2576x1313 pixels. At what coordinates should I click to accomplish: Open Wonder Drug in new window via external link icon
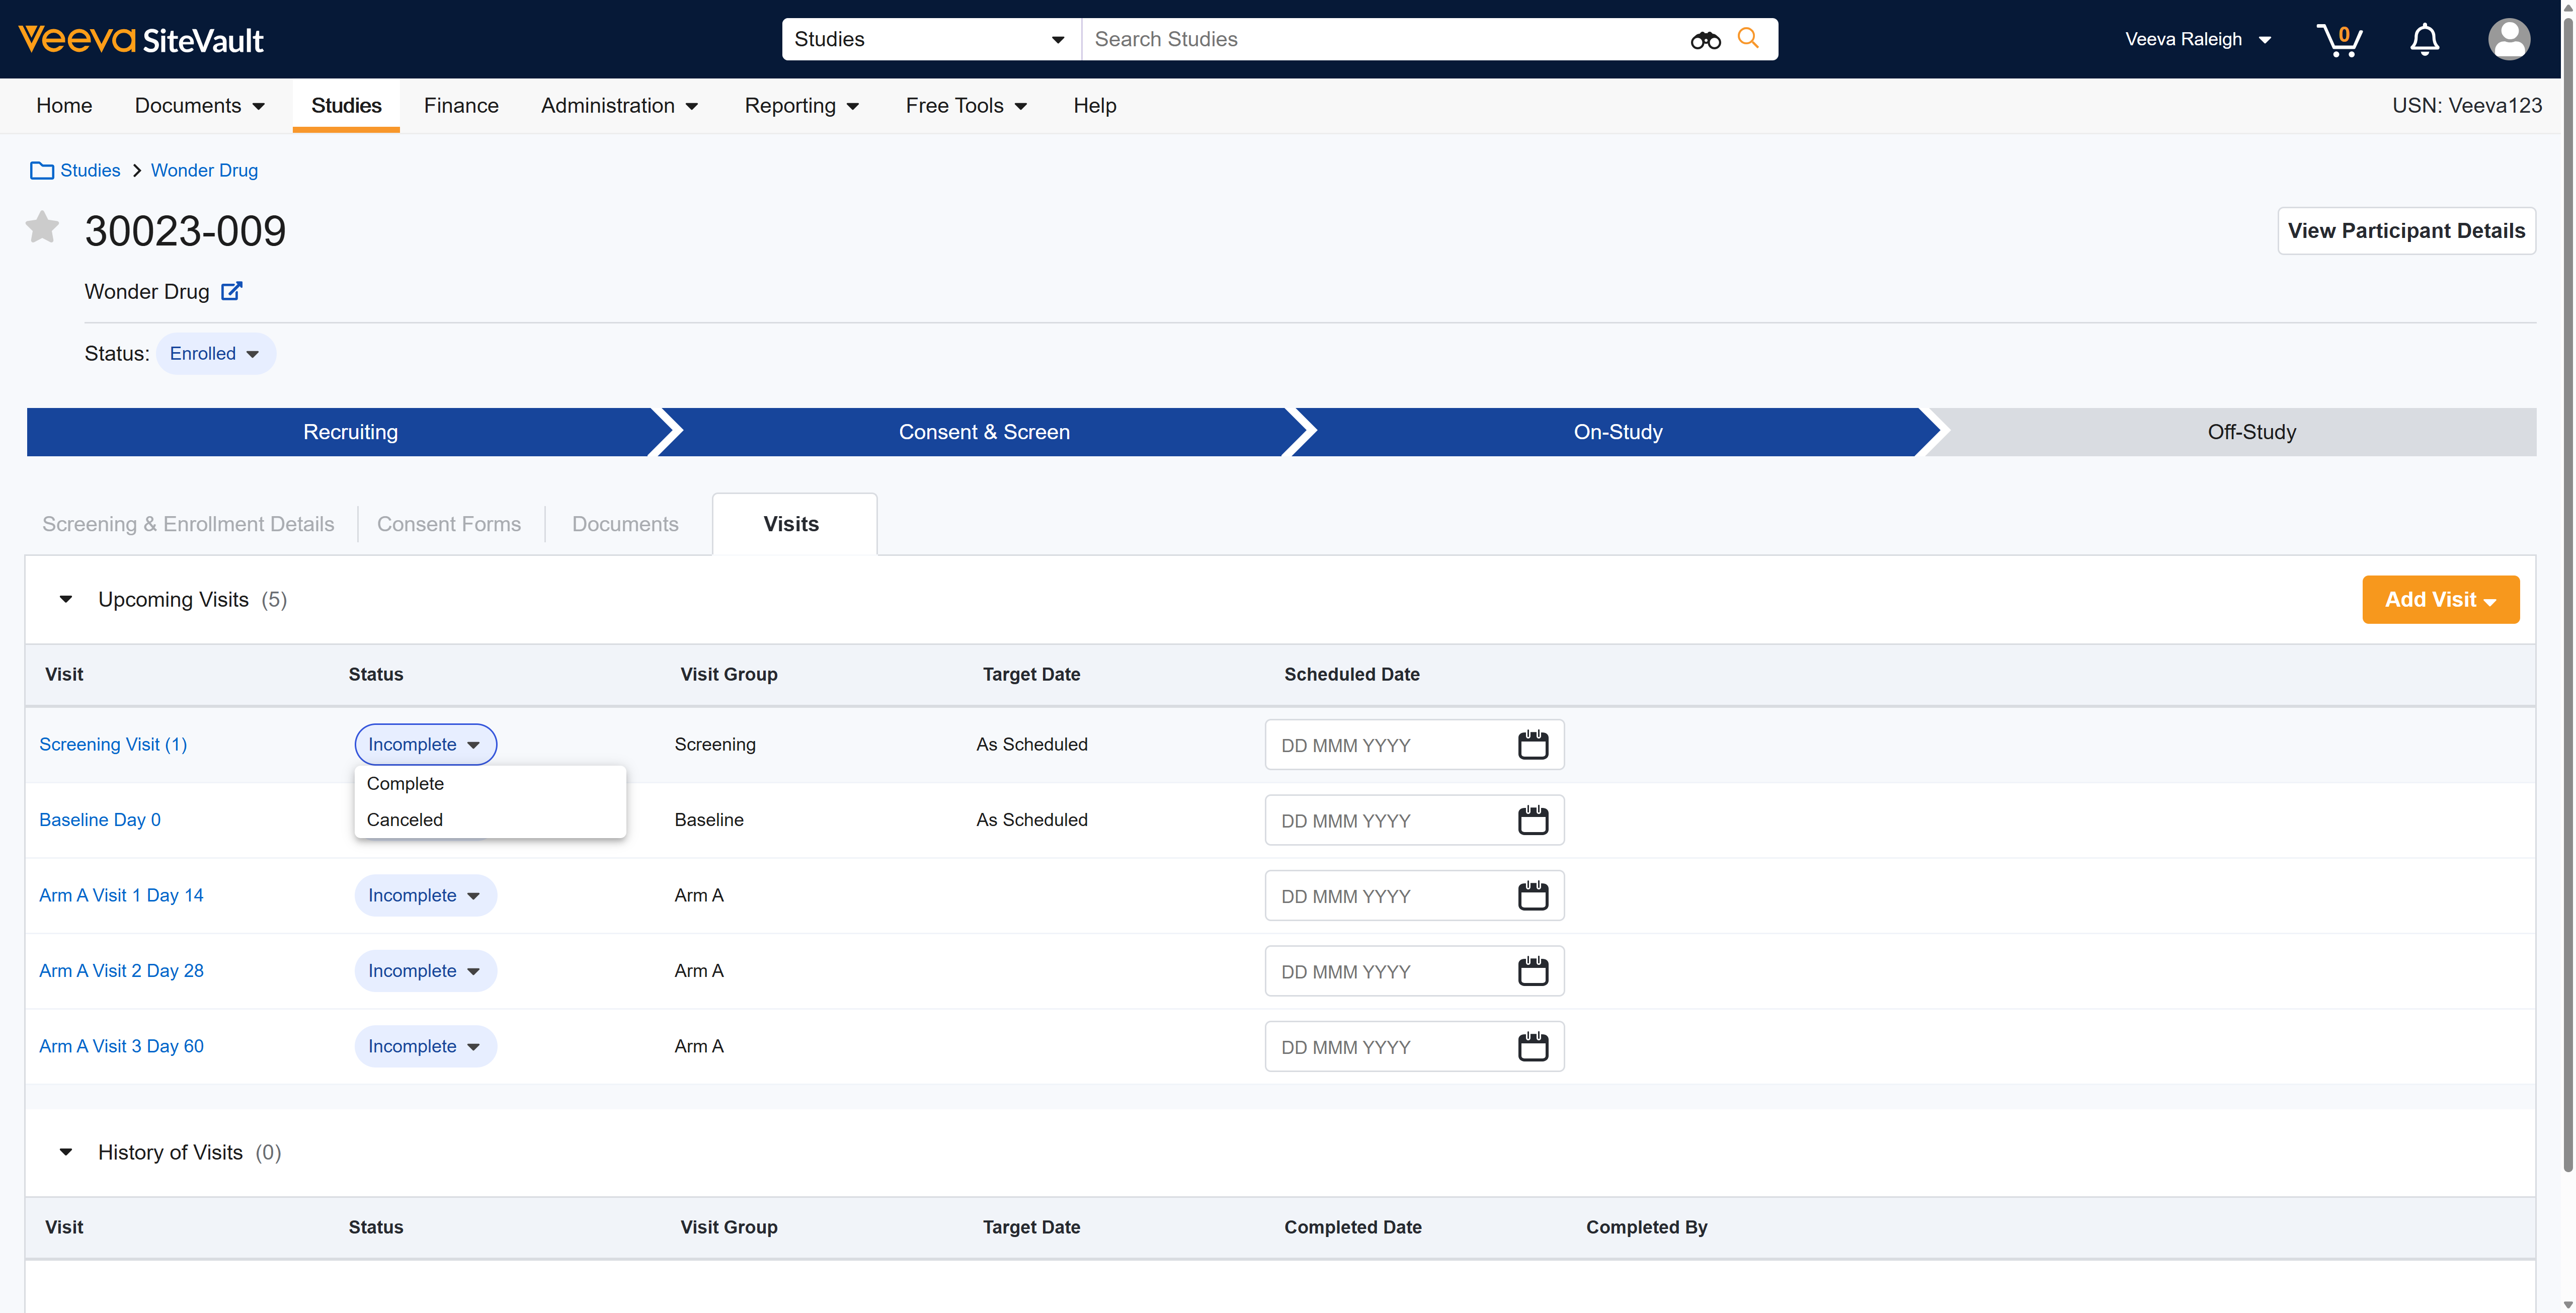(x=231, y=291)
